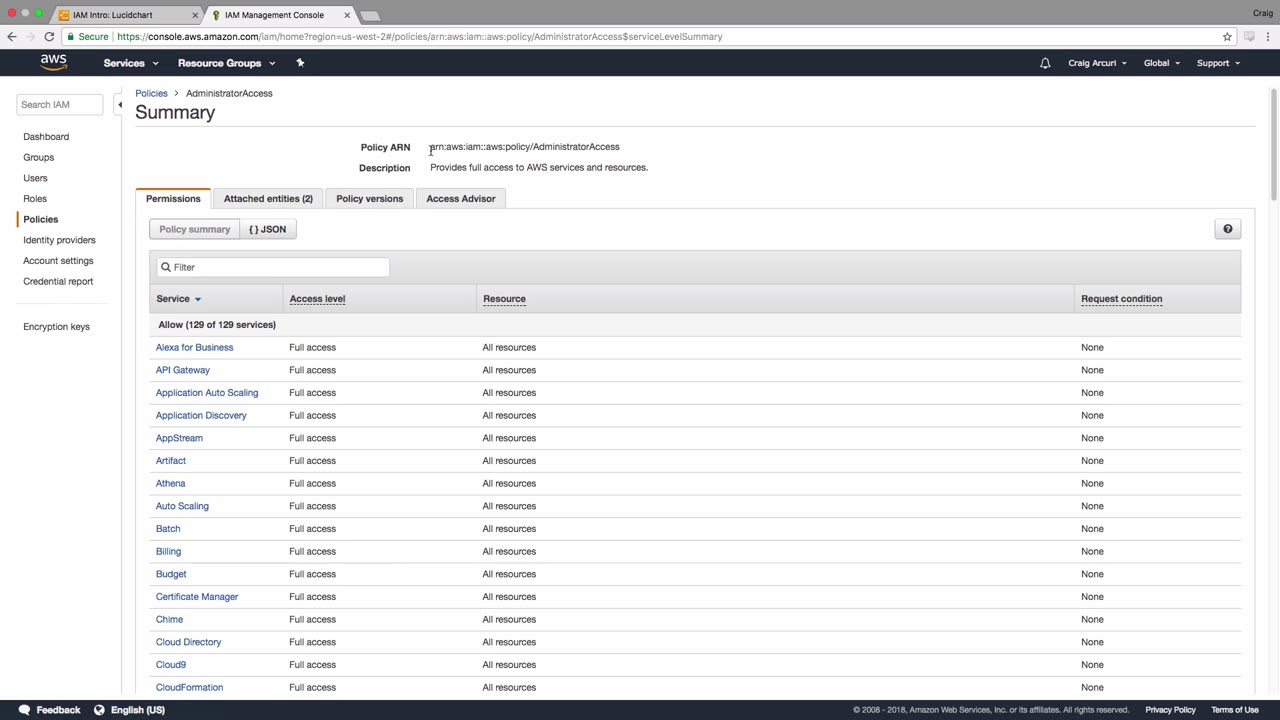Viewport: 1280px width, 720px height.
Task: Click the pin shortcut icon in navbar
Action: [x=300, y=63]
